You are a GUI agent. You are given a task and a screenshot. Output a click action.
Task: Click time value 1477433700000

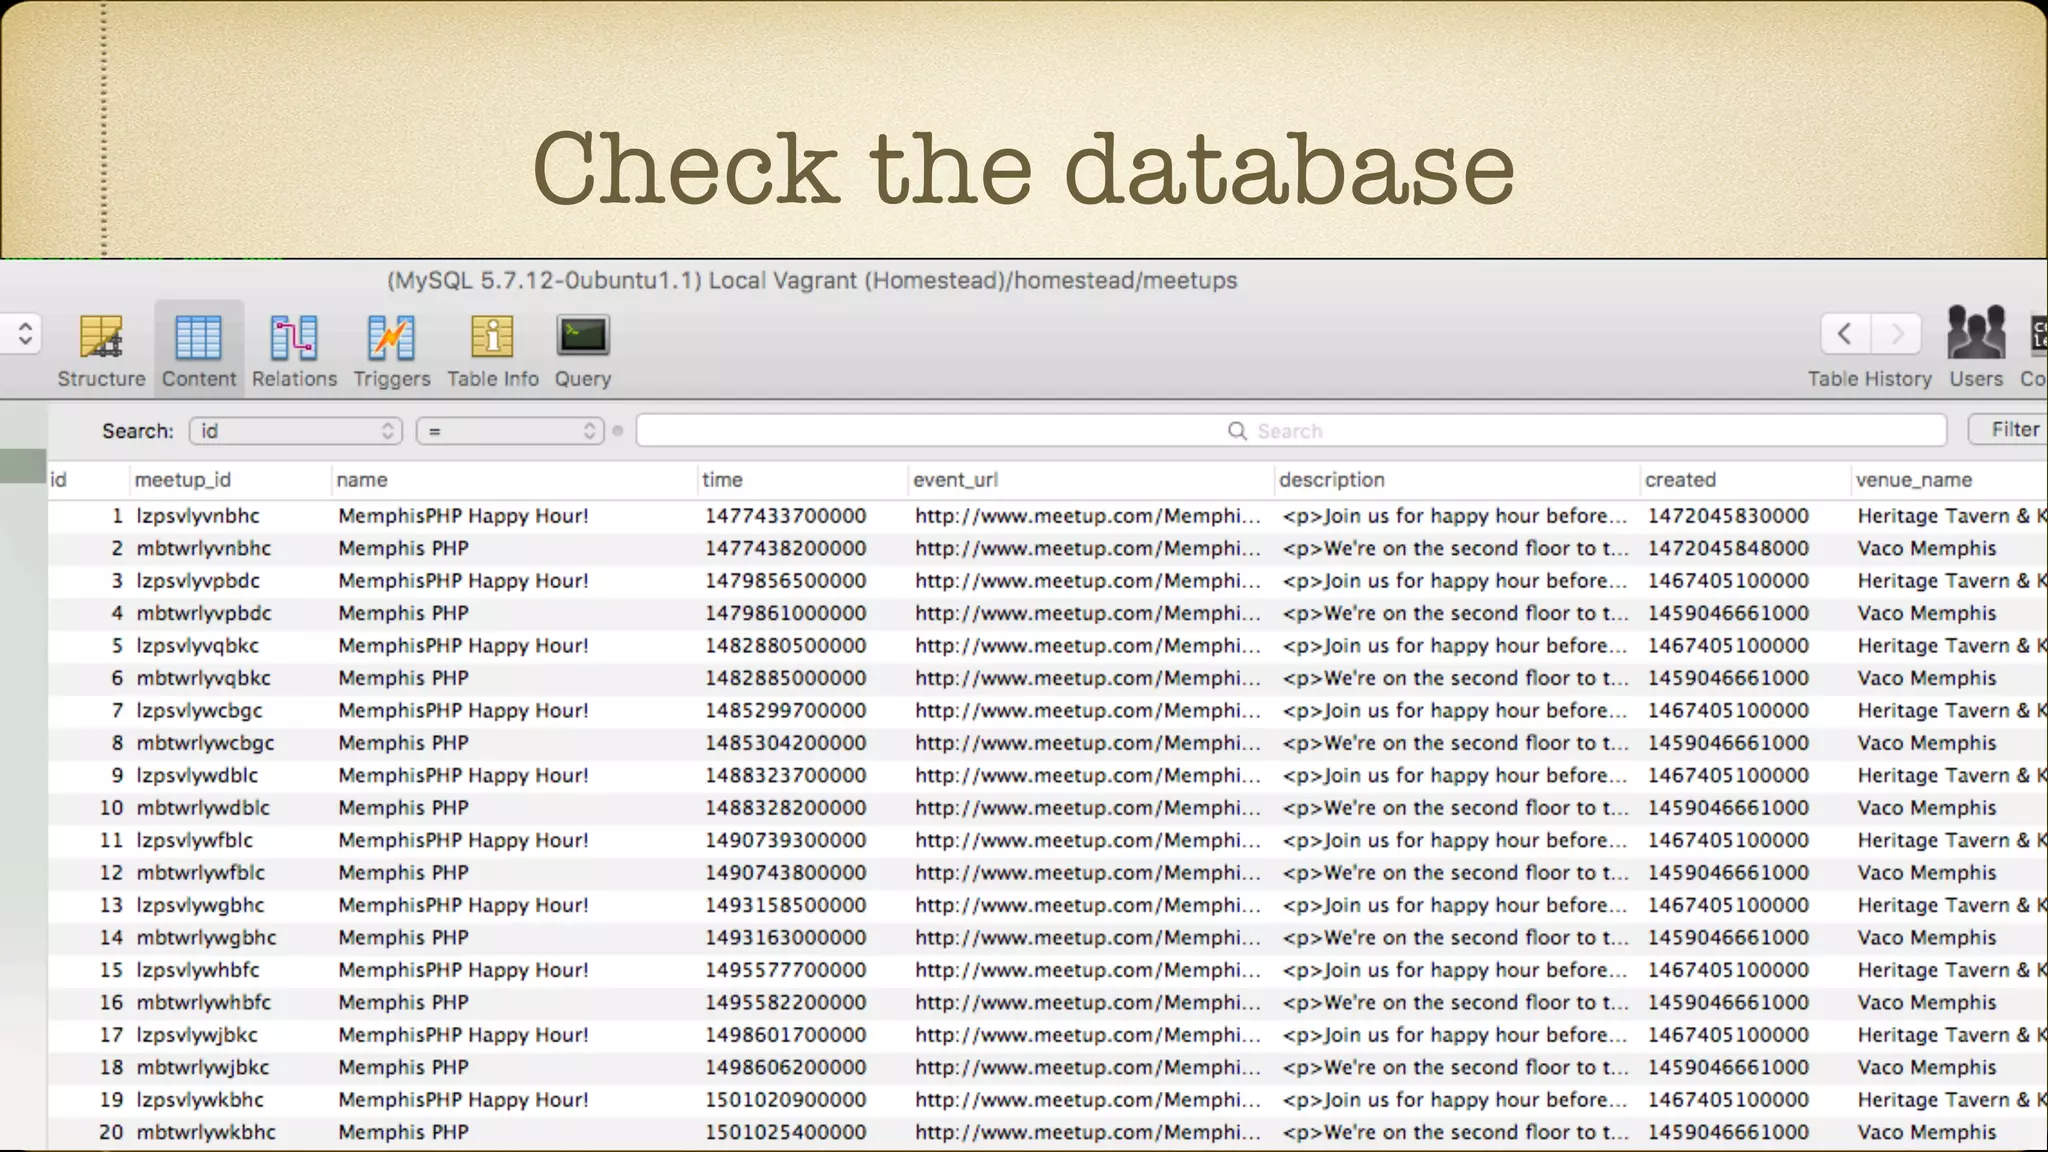(x=786, y=516)
